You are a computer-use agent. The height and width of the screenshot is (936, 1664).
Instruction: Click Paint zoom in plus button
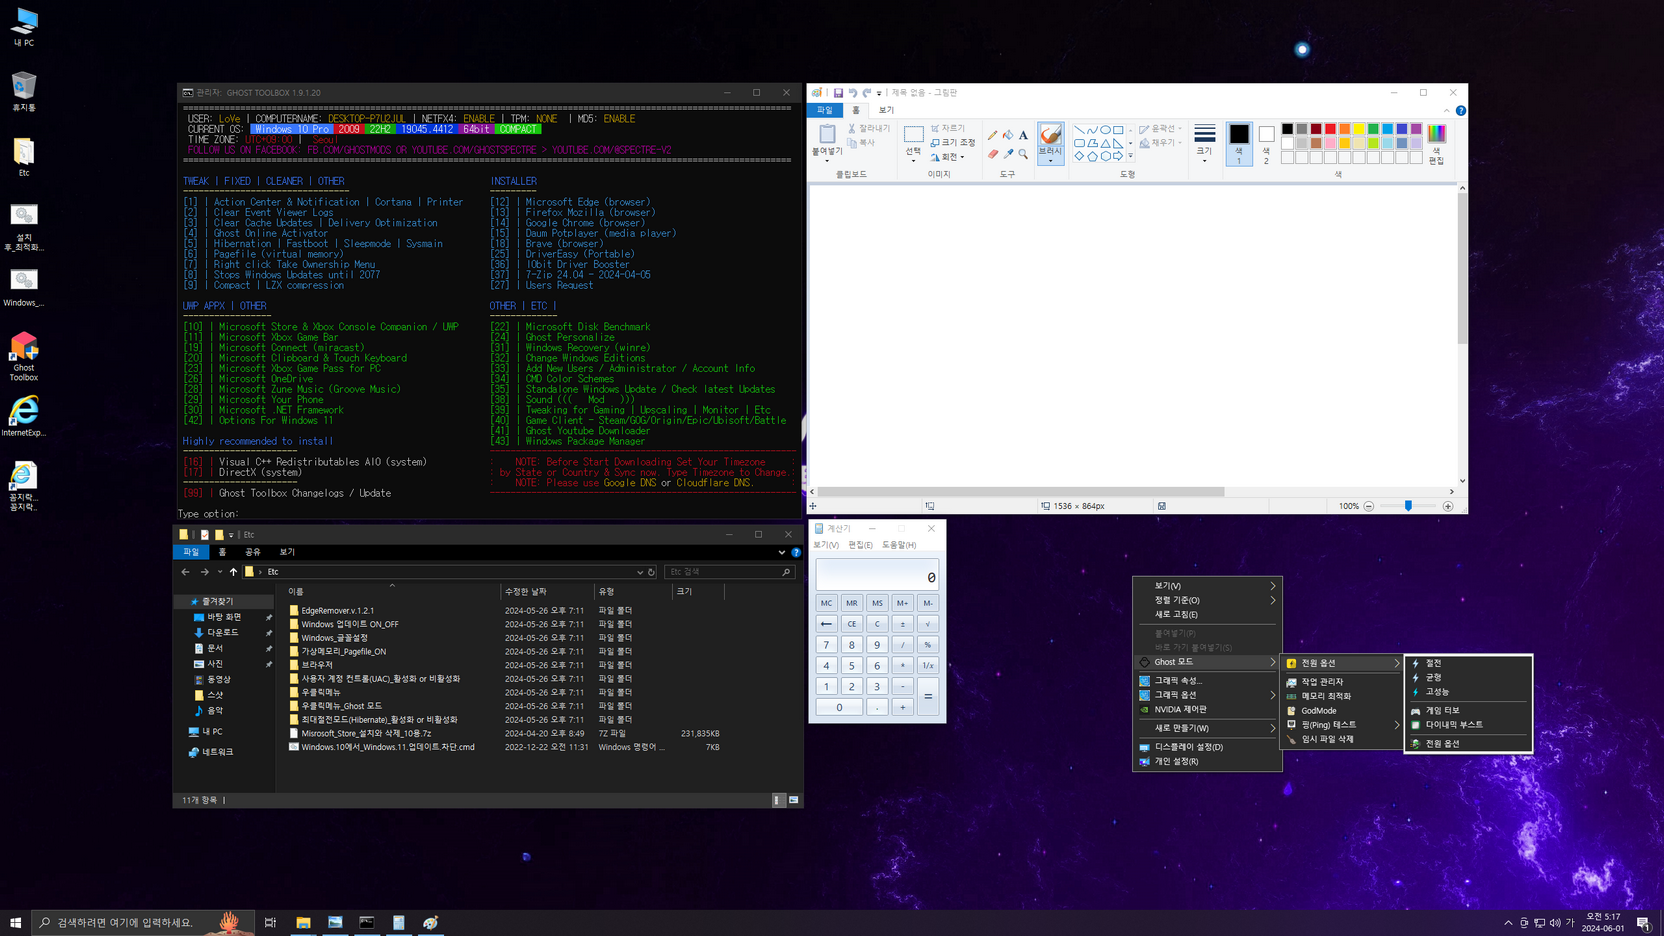[x=1447, y=506]
